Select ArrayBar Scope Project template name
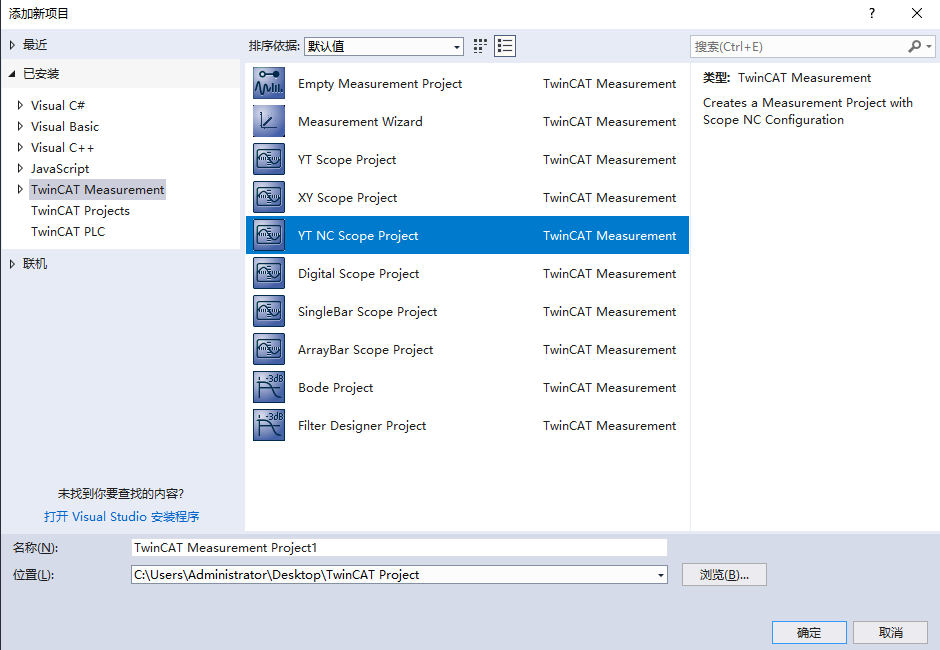The height and width of the screenshot is (650, 940). [x=366, y=350]
